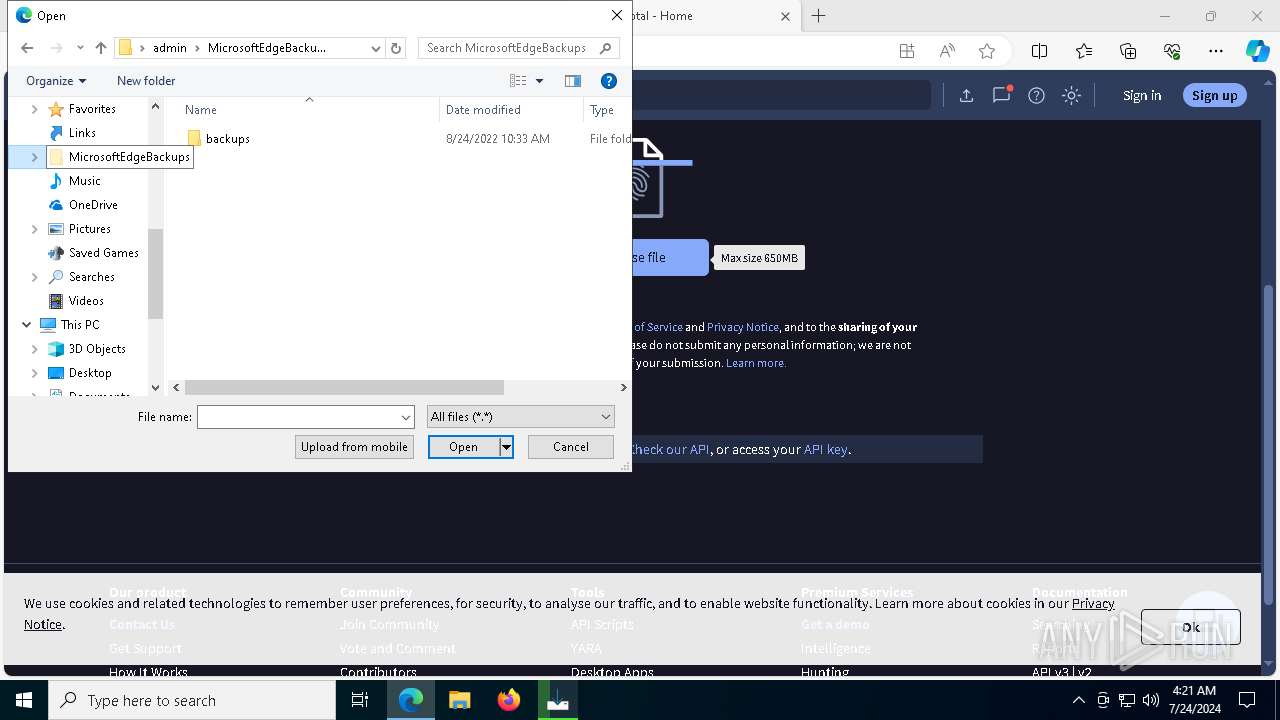This screenshot has height=720, width=1280.
Task: Open Task View on taskbar
Action: tap(360, 700)
